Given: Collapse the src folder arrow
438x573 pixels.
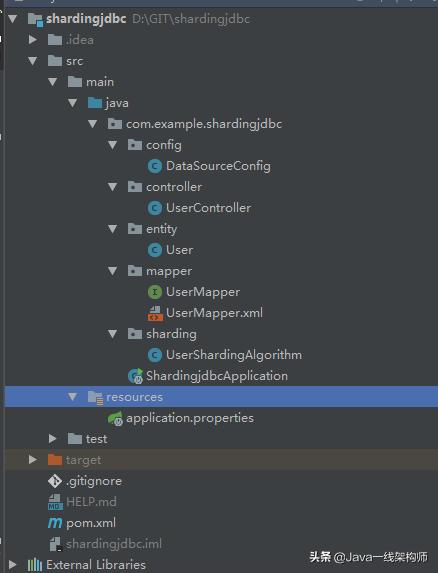Looking at the screenshot, I should (x=33, y=61).
